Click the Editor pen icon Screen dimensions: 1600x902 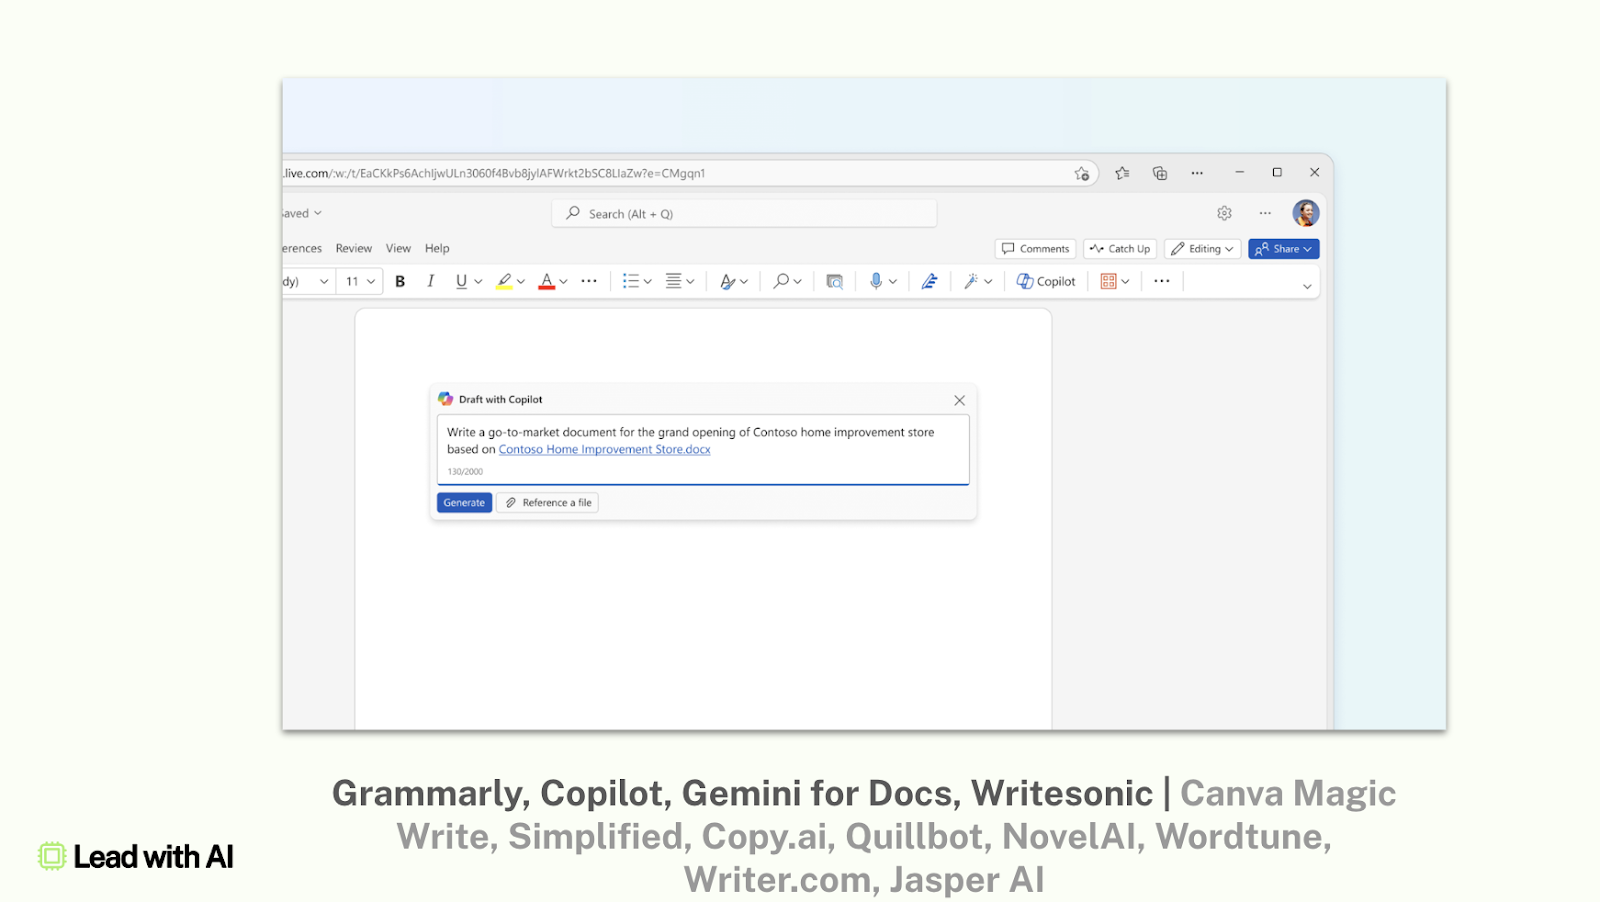(x=929, y=282)
